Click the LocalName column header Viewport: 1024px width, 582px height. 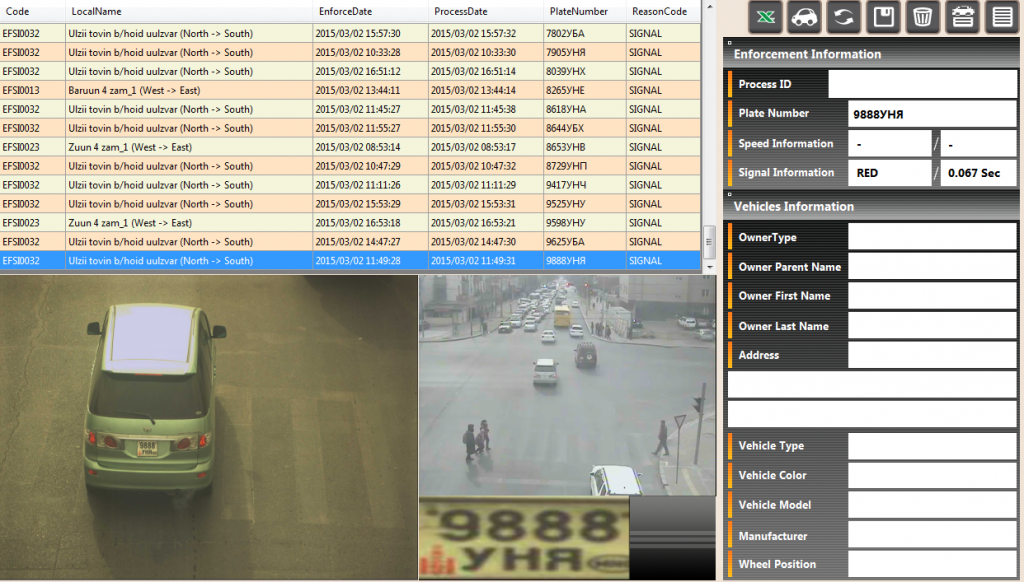pyautogui.click(x=96, y=11)
